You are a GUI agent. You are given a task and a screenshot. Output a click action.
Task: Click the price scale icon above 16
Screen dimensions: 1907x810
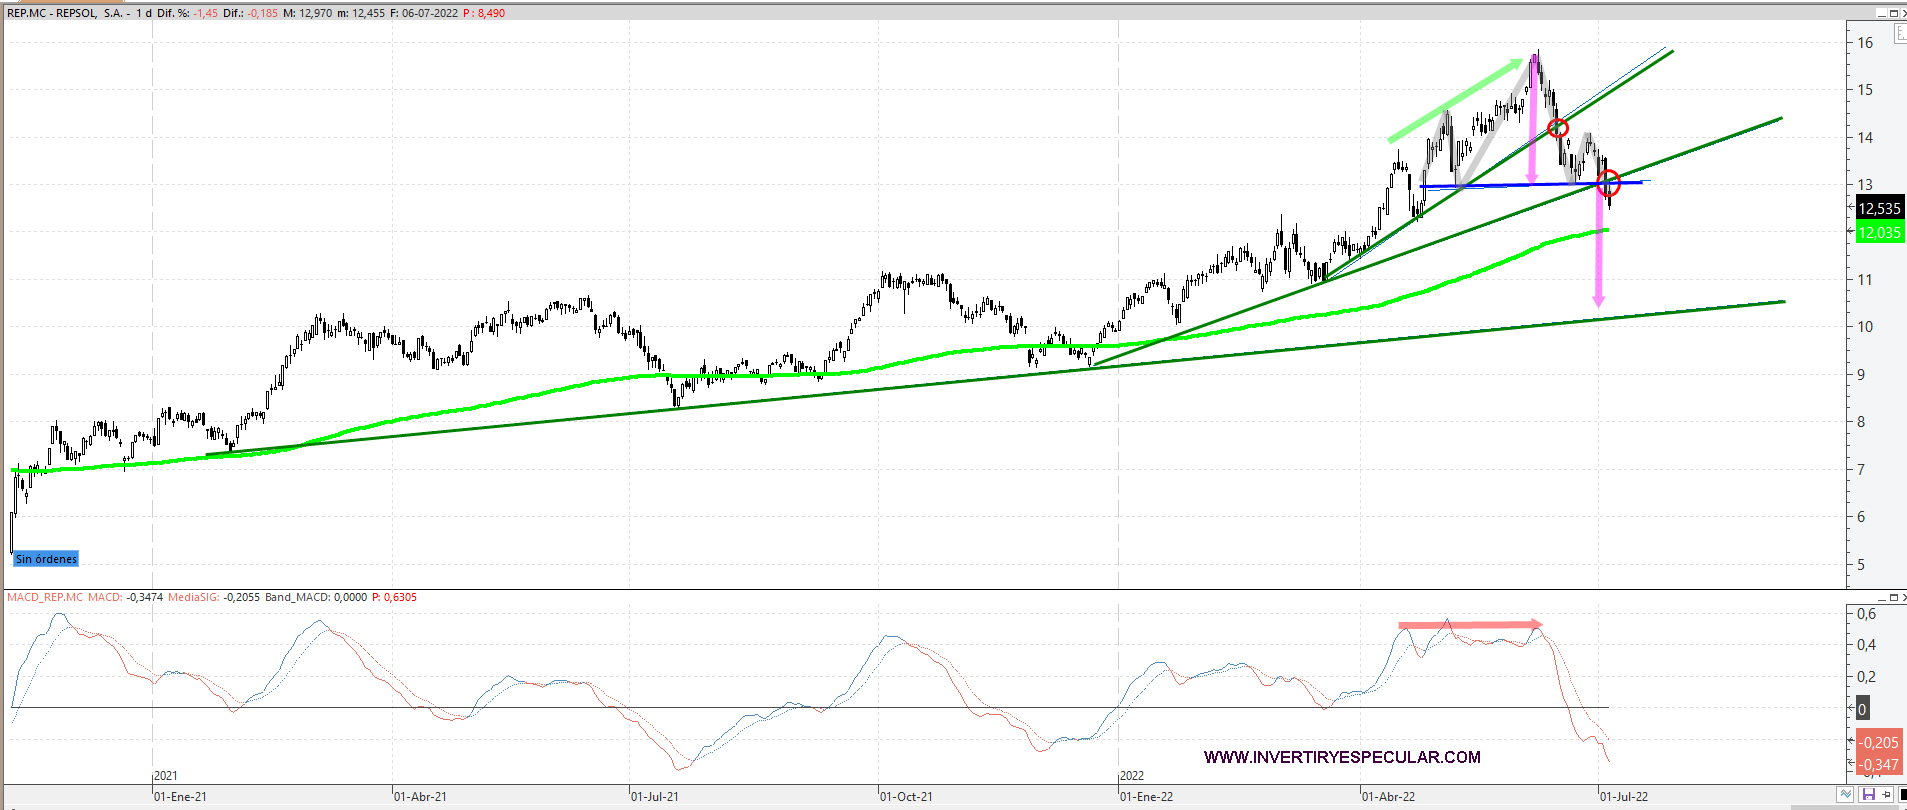coord(1899,32)
